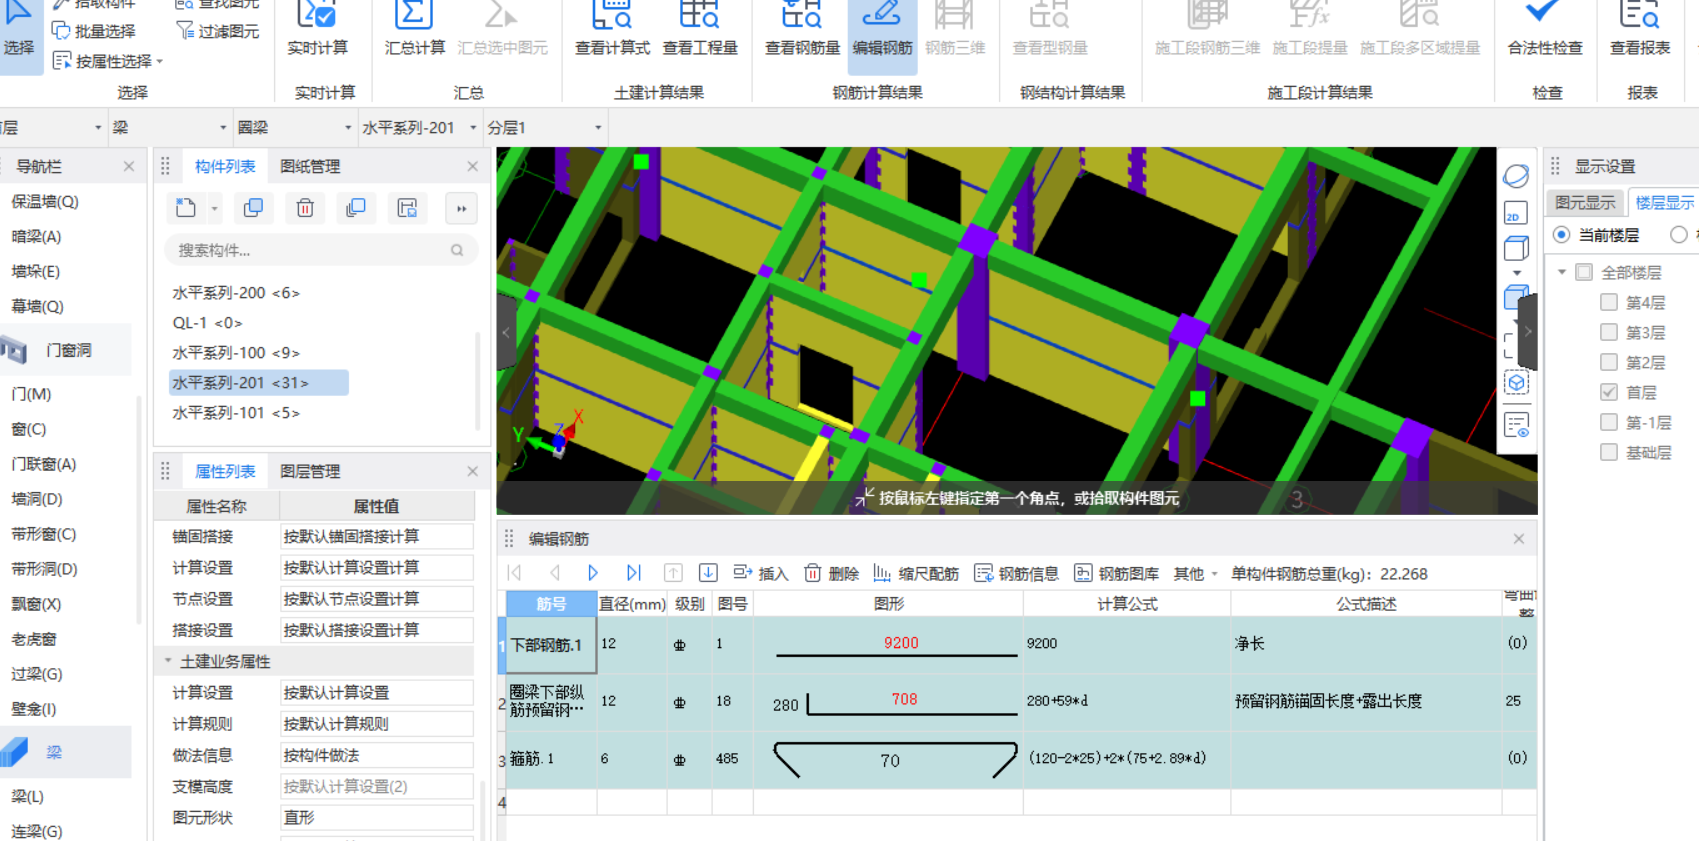The image size is (1699, 841).
Task: Activate the dynamic orbit view icon
Action: point(1516,176)
